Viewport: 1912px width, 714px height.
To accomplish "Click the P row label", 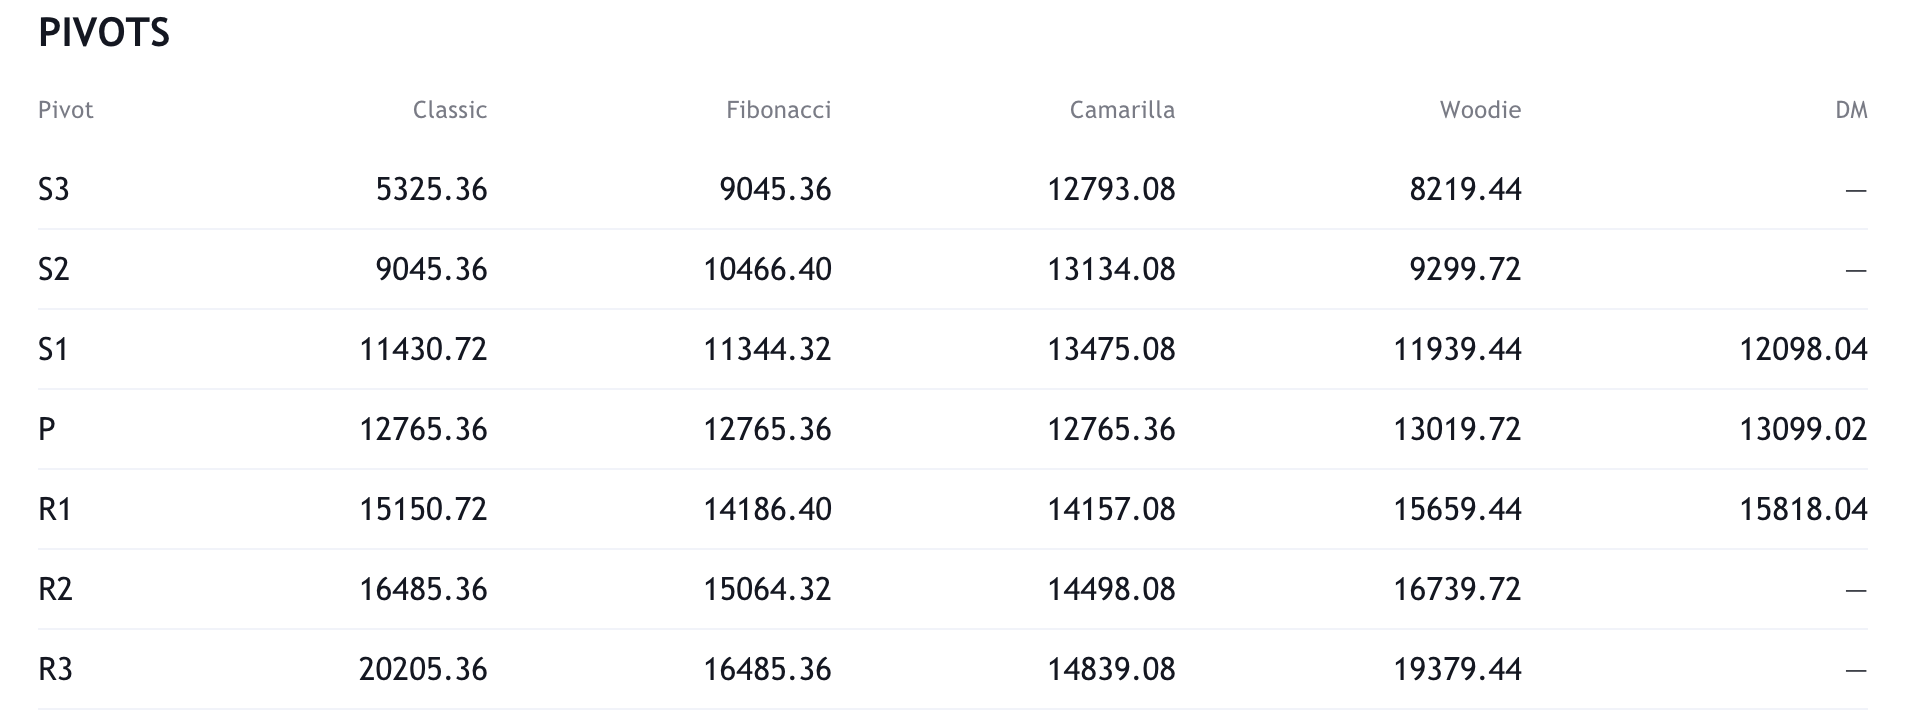I will tap(46, 429).
